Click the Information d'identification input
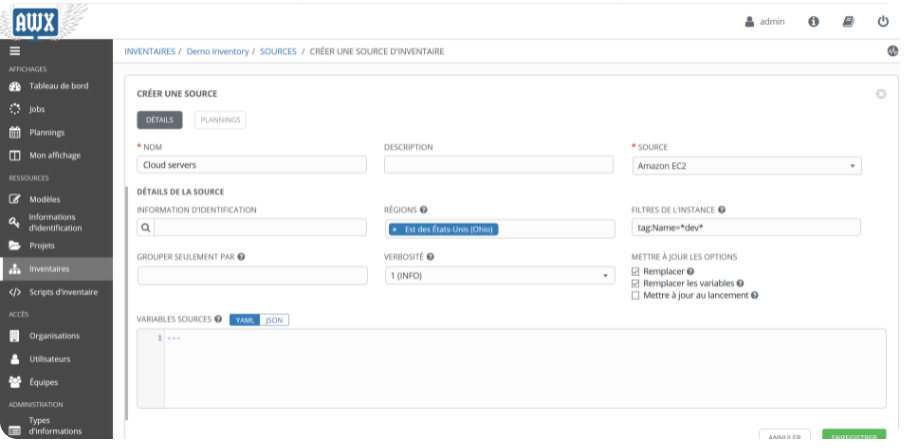Viewport: 908px width, 448px height. pos(261,227)
